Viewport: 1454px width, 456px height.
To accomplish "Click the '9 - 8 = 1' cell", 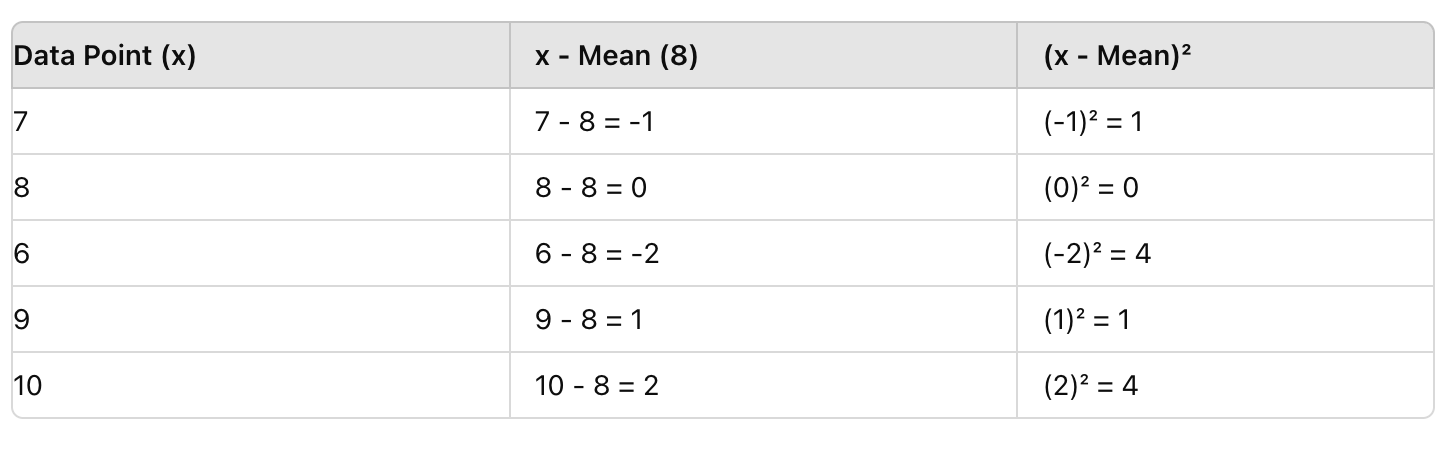I will [589, 320].
